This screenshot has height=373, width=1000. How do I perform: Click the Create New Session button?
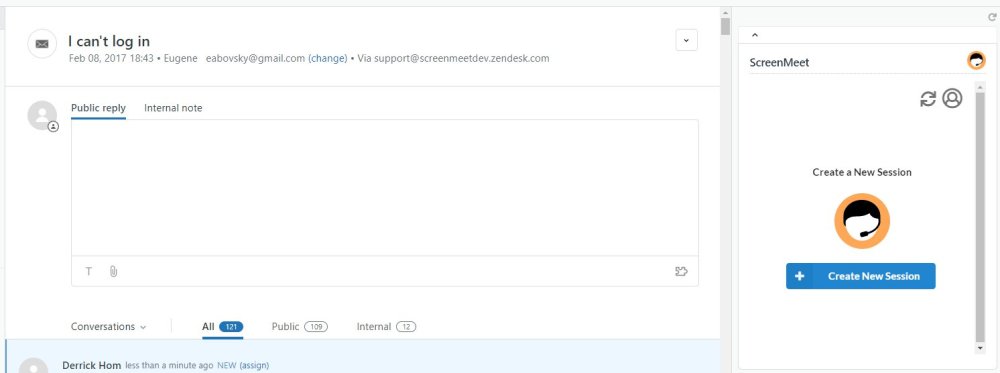860,276
